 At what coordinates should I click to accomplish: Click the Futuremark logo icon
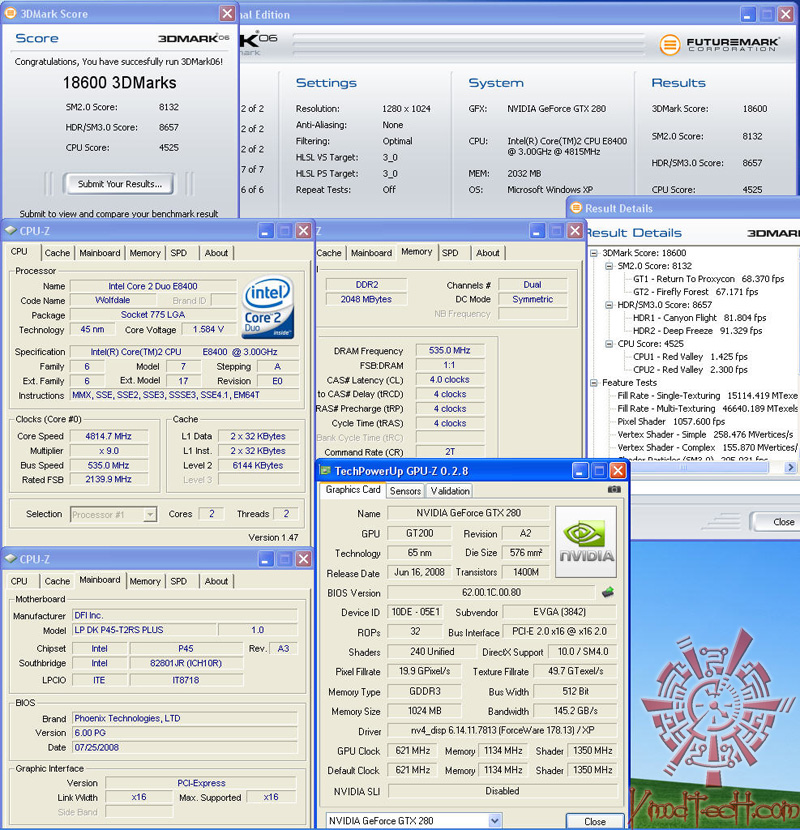coord(670,44)
